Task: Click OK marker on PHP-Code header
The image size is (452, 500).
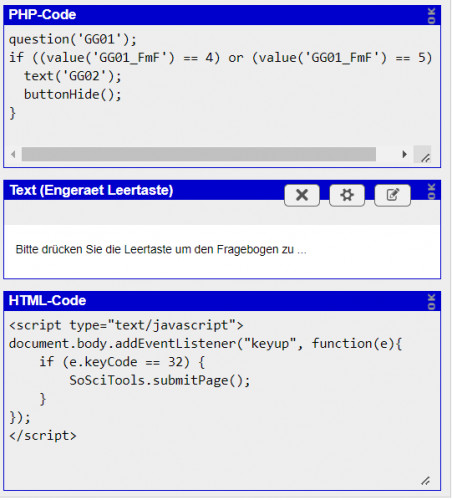Action: click(x=432, y=16)
